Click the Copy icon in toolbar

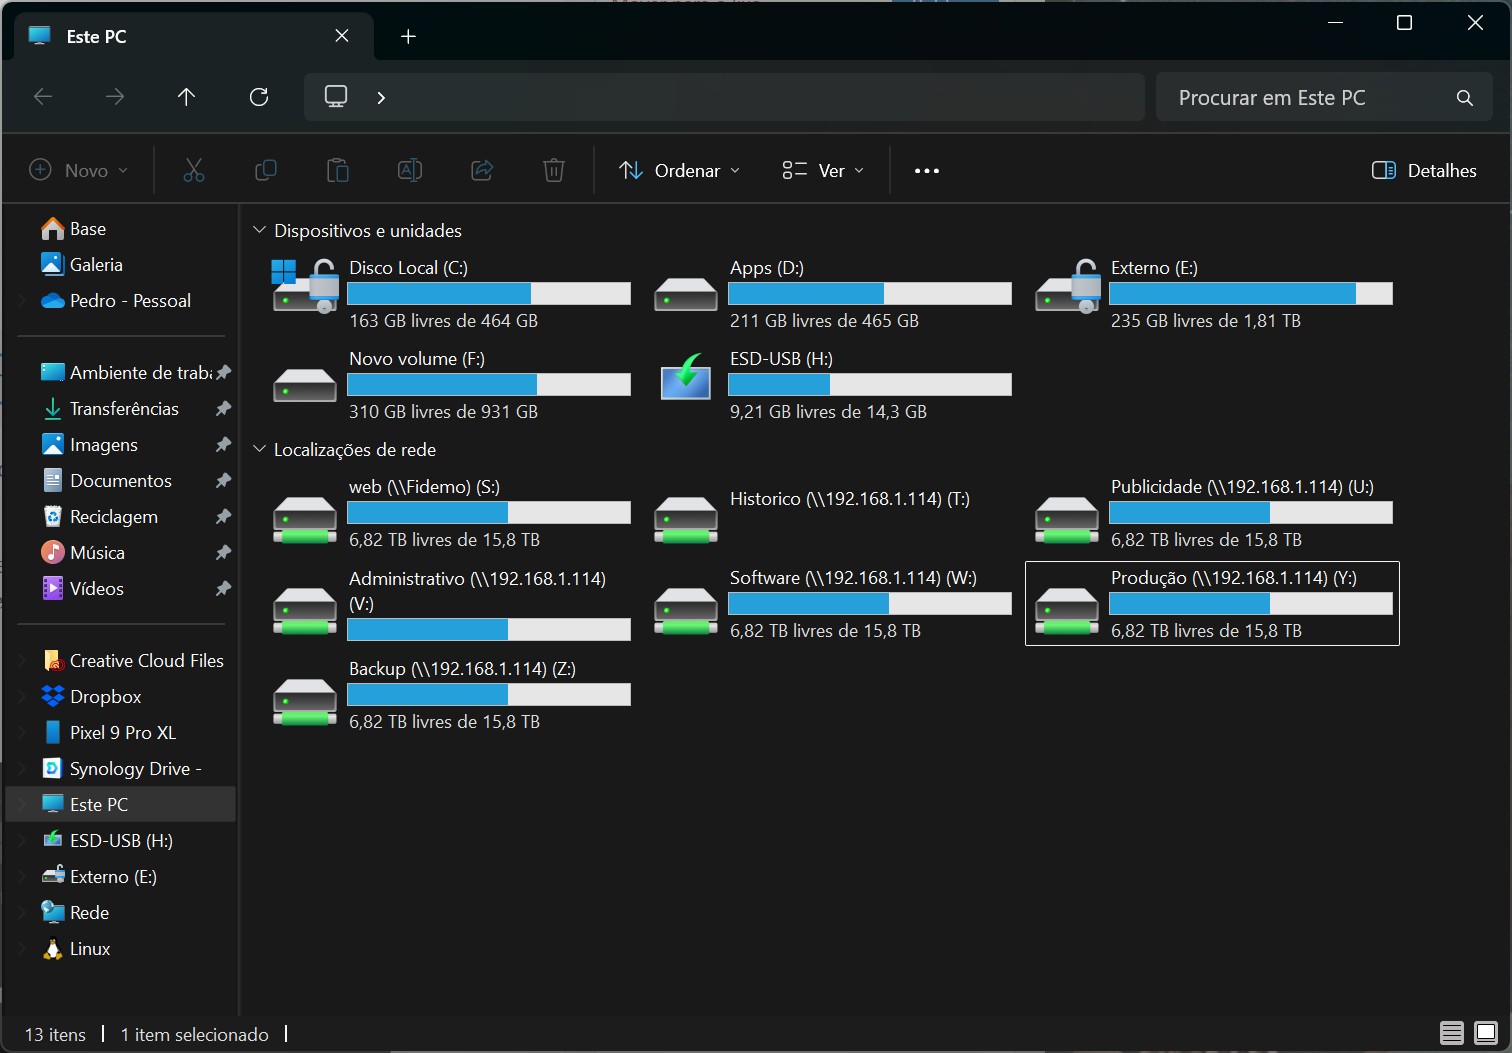click(266, 171)
